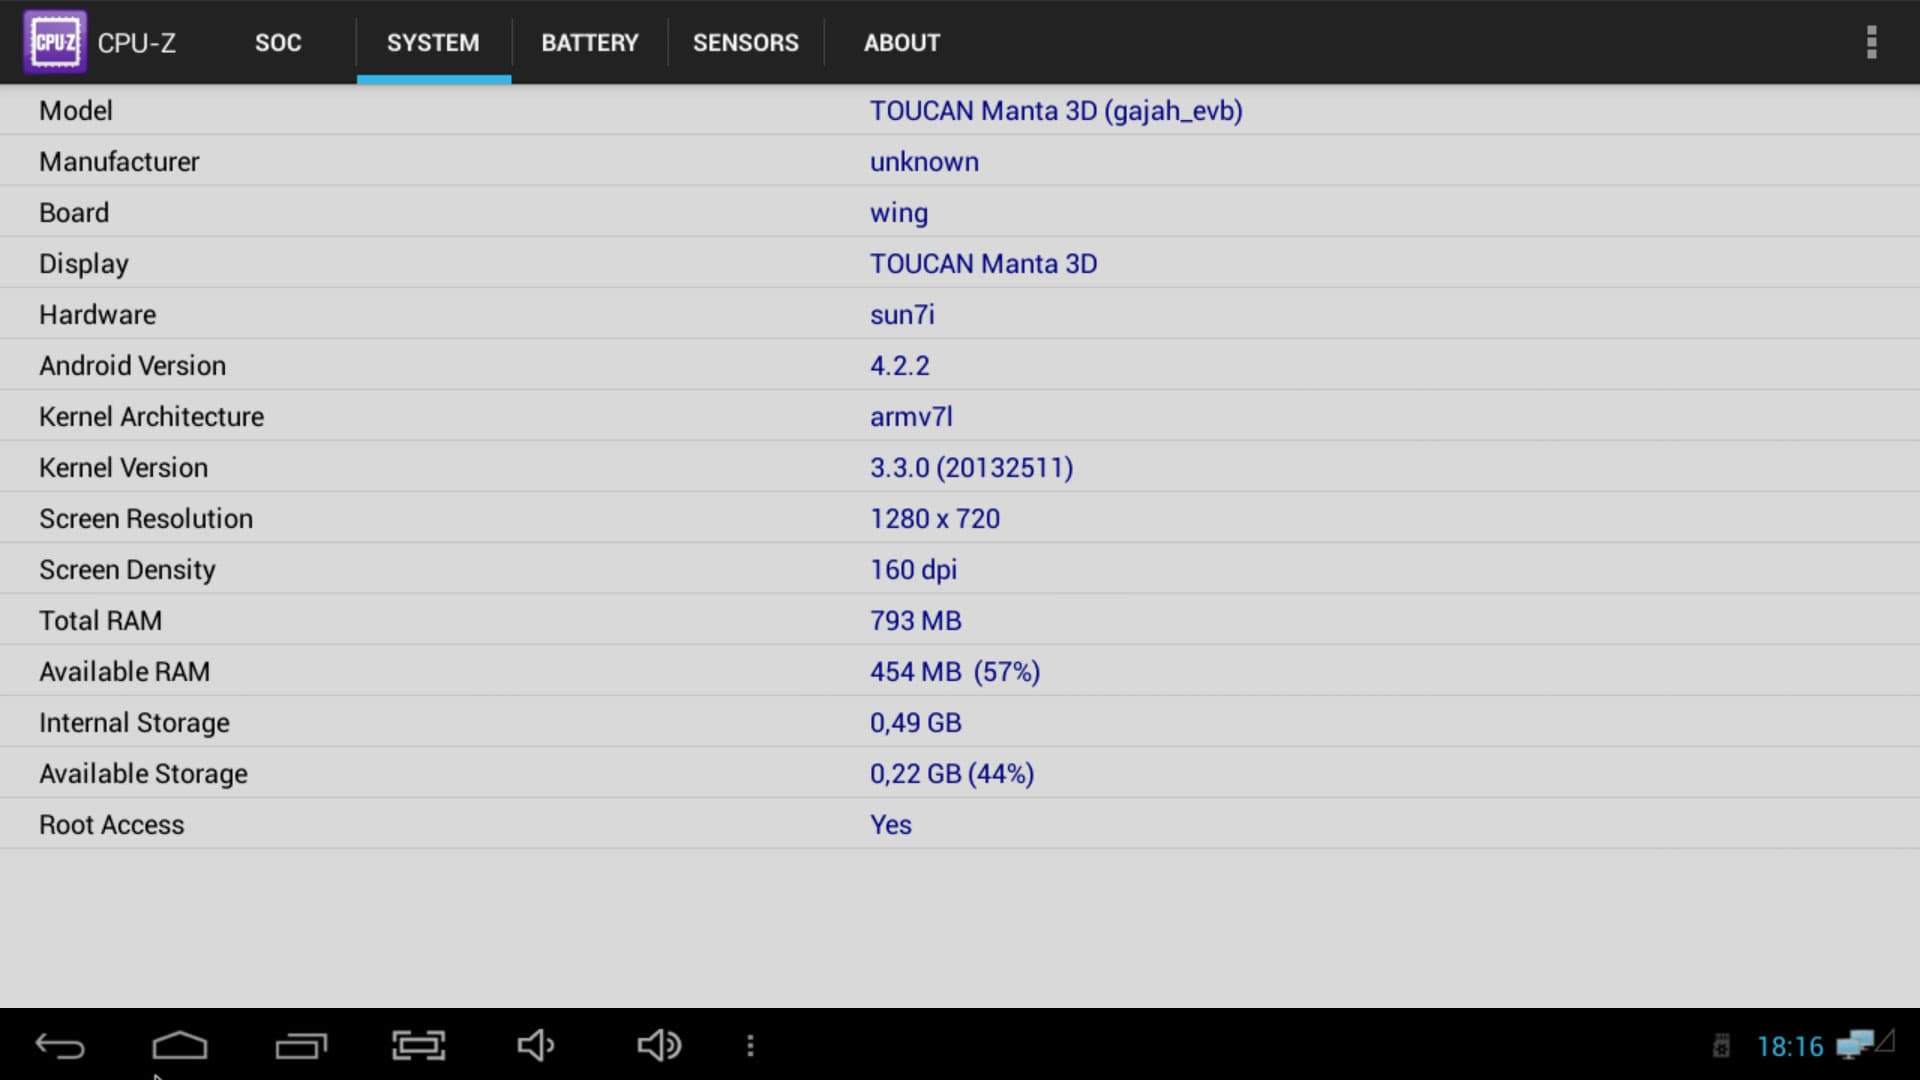The image size is (1920, 1080).
Task: Open navbar three-dot menu icon
Action: click(x=750, y=1046)
